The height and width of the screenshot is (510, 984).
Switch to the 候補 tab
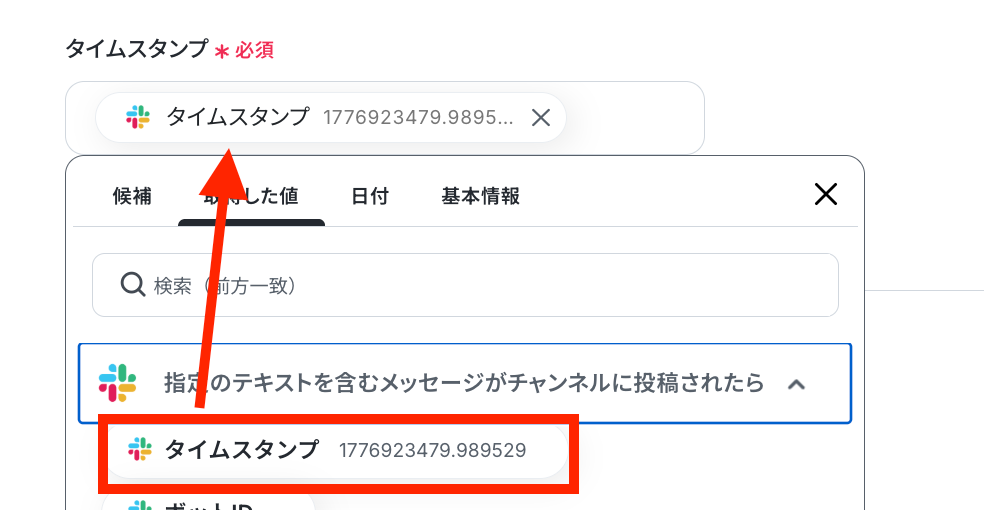coord(132,196)
